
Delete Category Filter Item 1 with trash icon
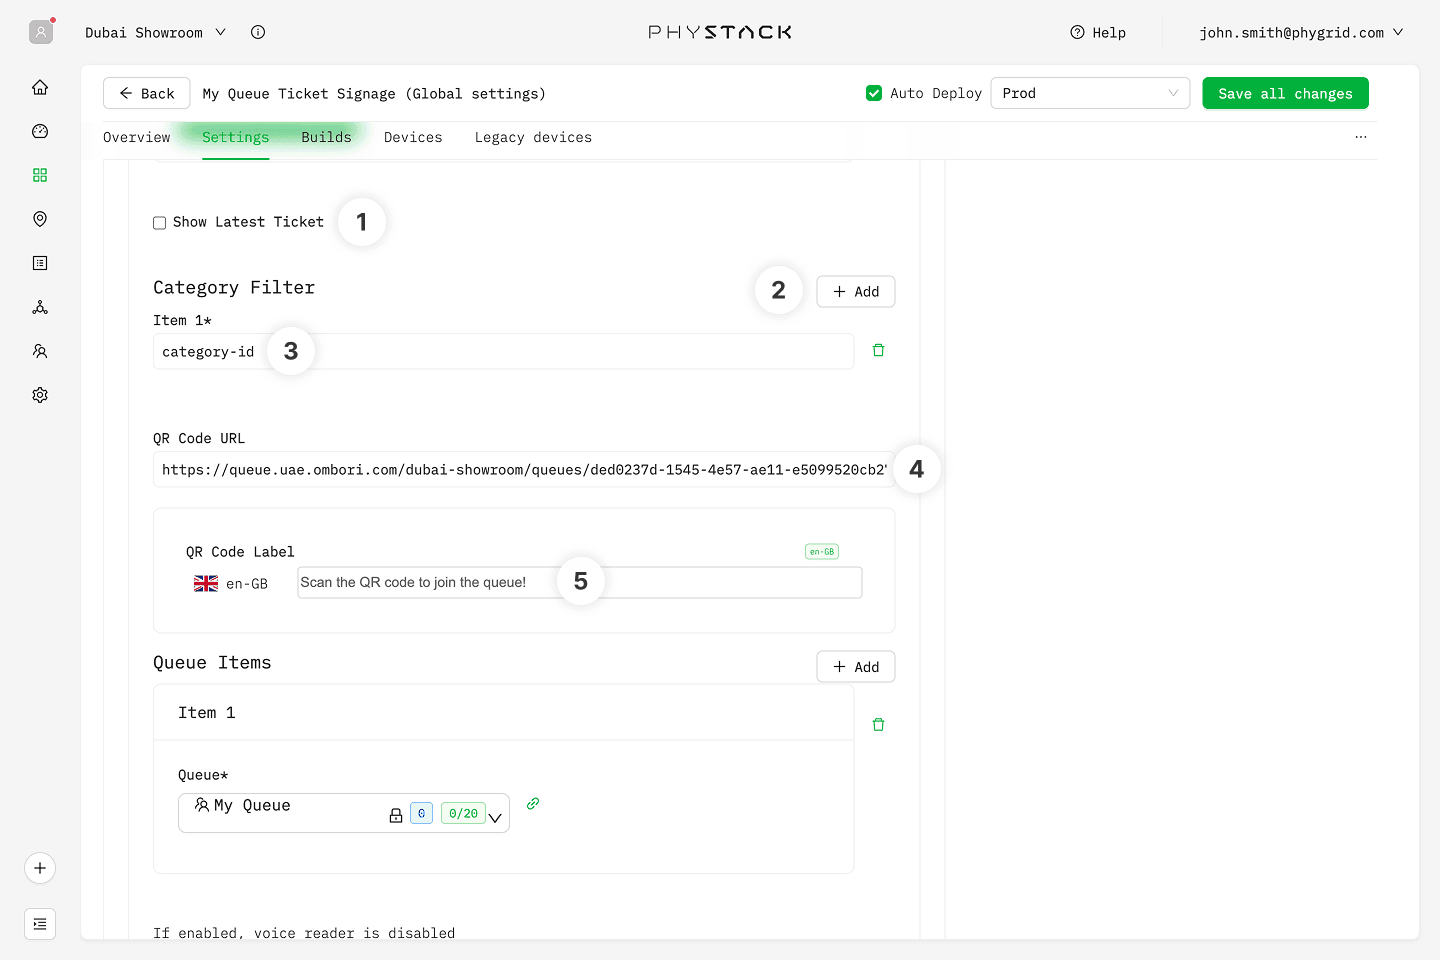pos(878,350)
